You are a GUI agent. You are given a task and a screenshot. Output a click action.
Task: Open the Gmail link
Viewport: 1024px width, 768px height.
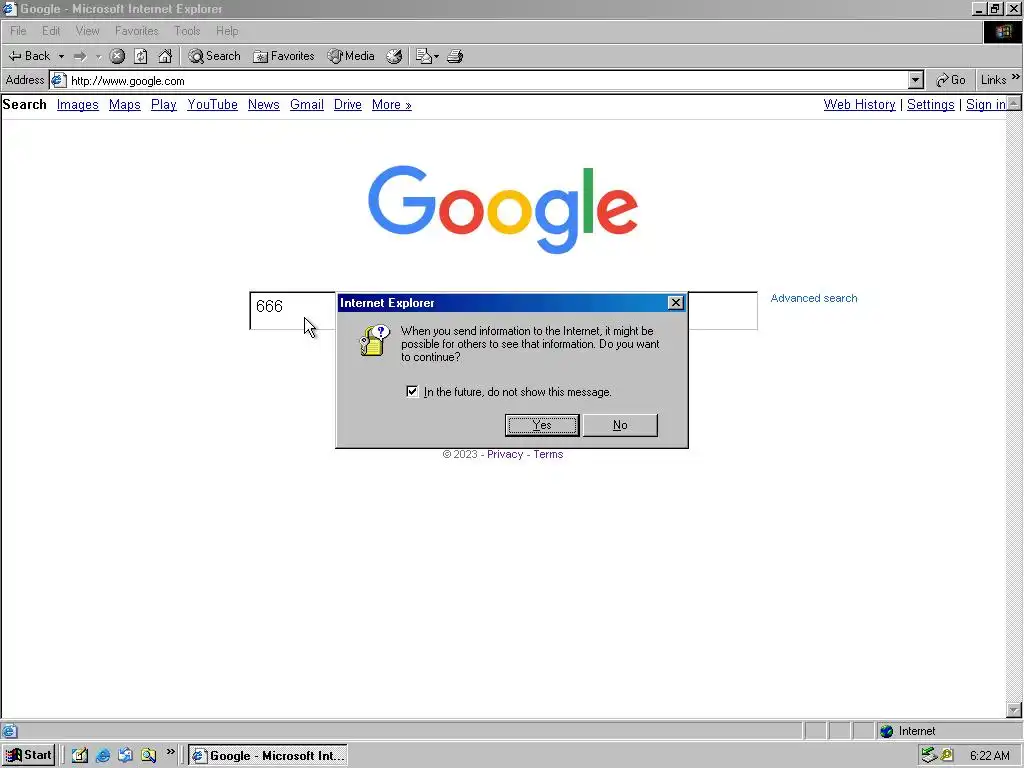click(x=307, y=104)
